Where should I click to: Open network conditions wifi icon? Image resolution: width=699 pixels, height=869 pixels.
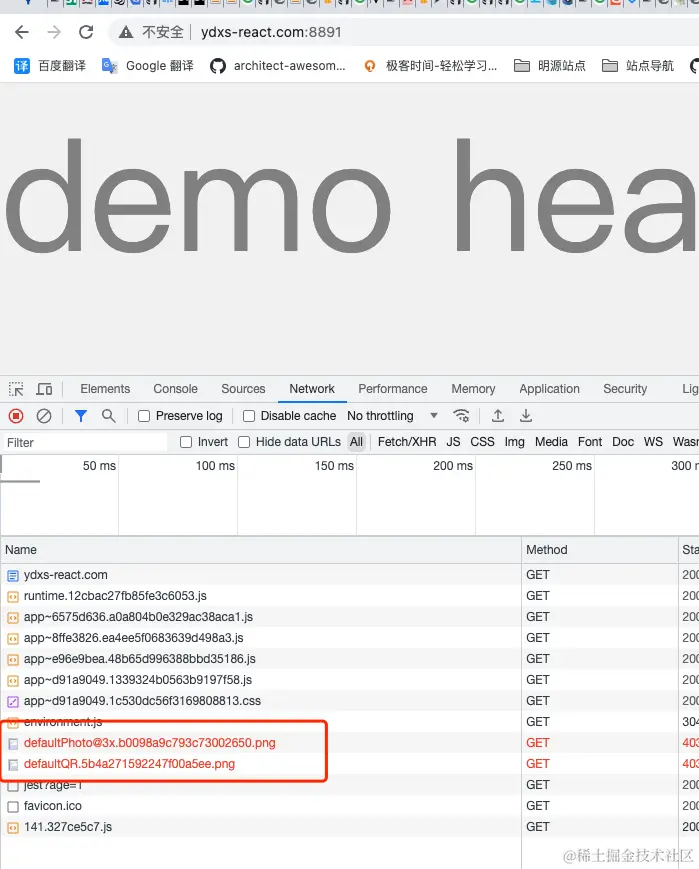click(461, 416)
